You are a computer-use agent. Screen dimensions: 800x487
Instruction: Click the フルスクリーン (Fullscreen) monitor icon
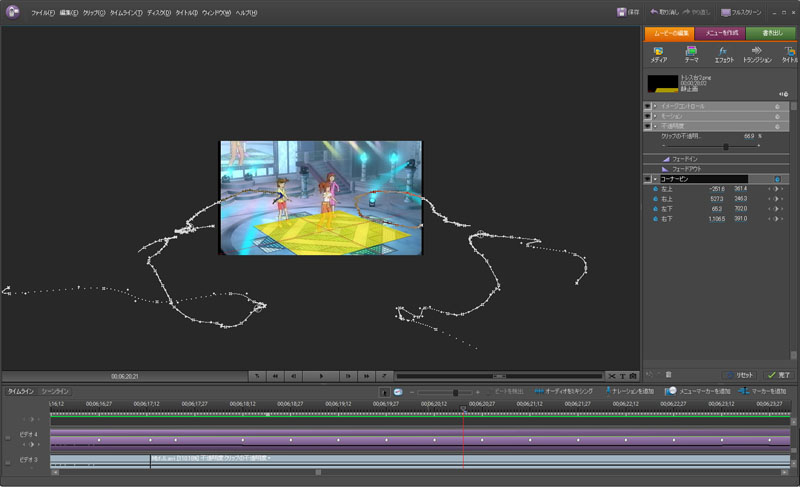(x=726, y=12)
